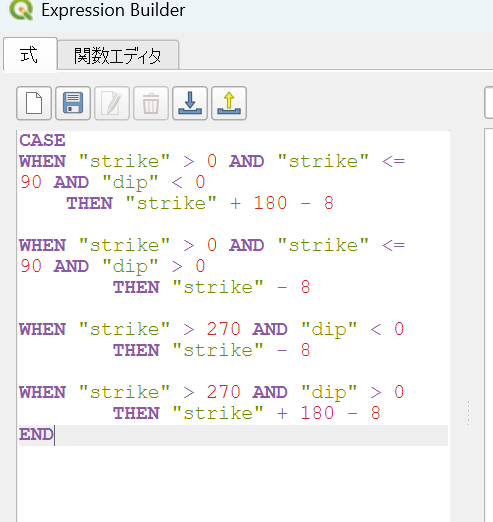Place cursor after END keyword
The width and height of the screenshot is (493, 522).
(55, 435)
